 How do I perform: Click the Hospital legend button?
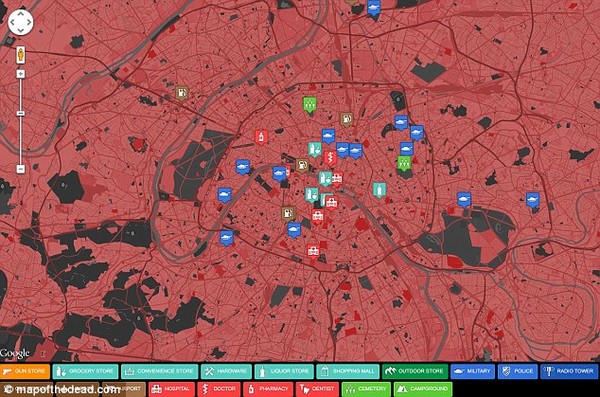click(172, 389)
